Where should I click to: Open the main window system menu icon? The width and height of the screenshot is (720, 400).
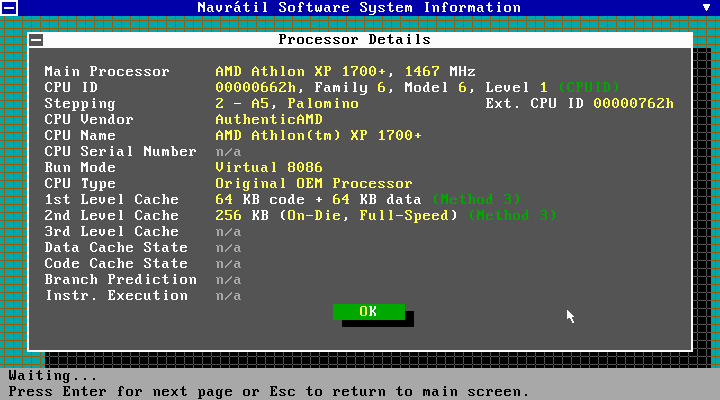[9, 7]
